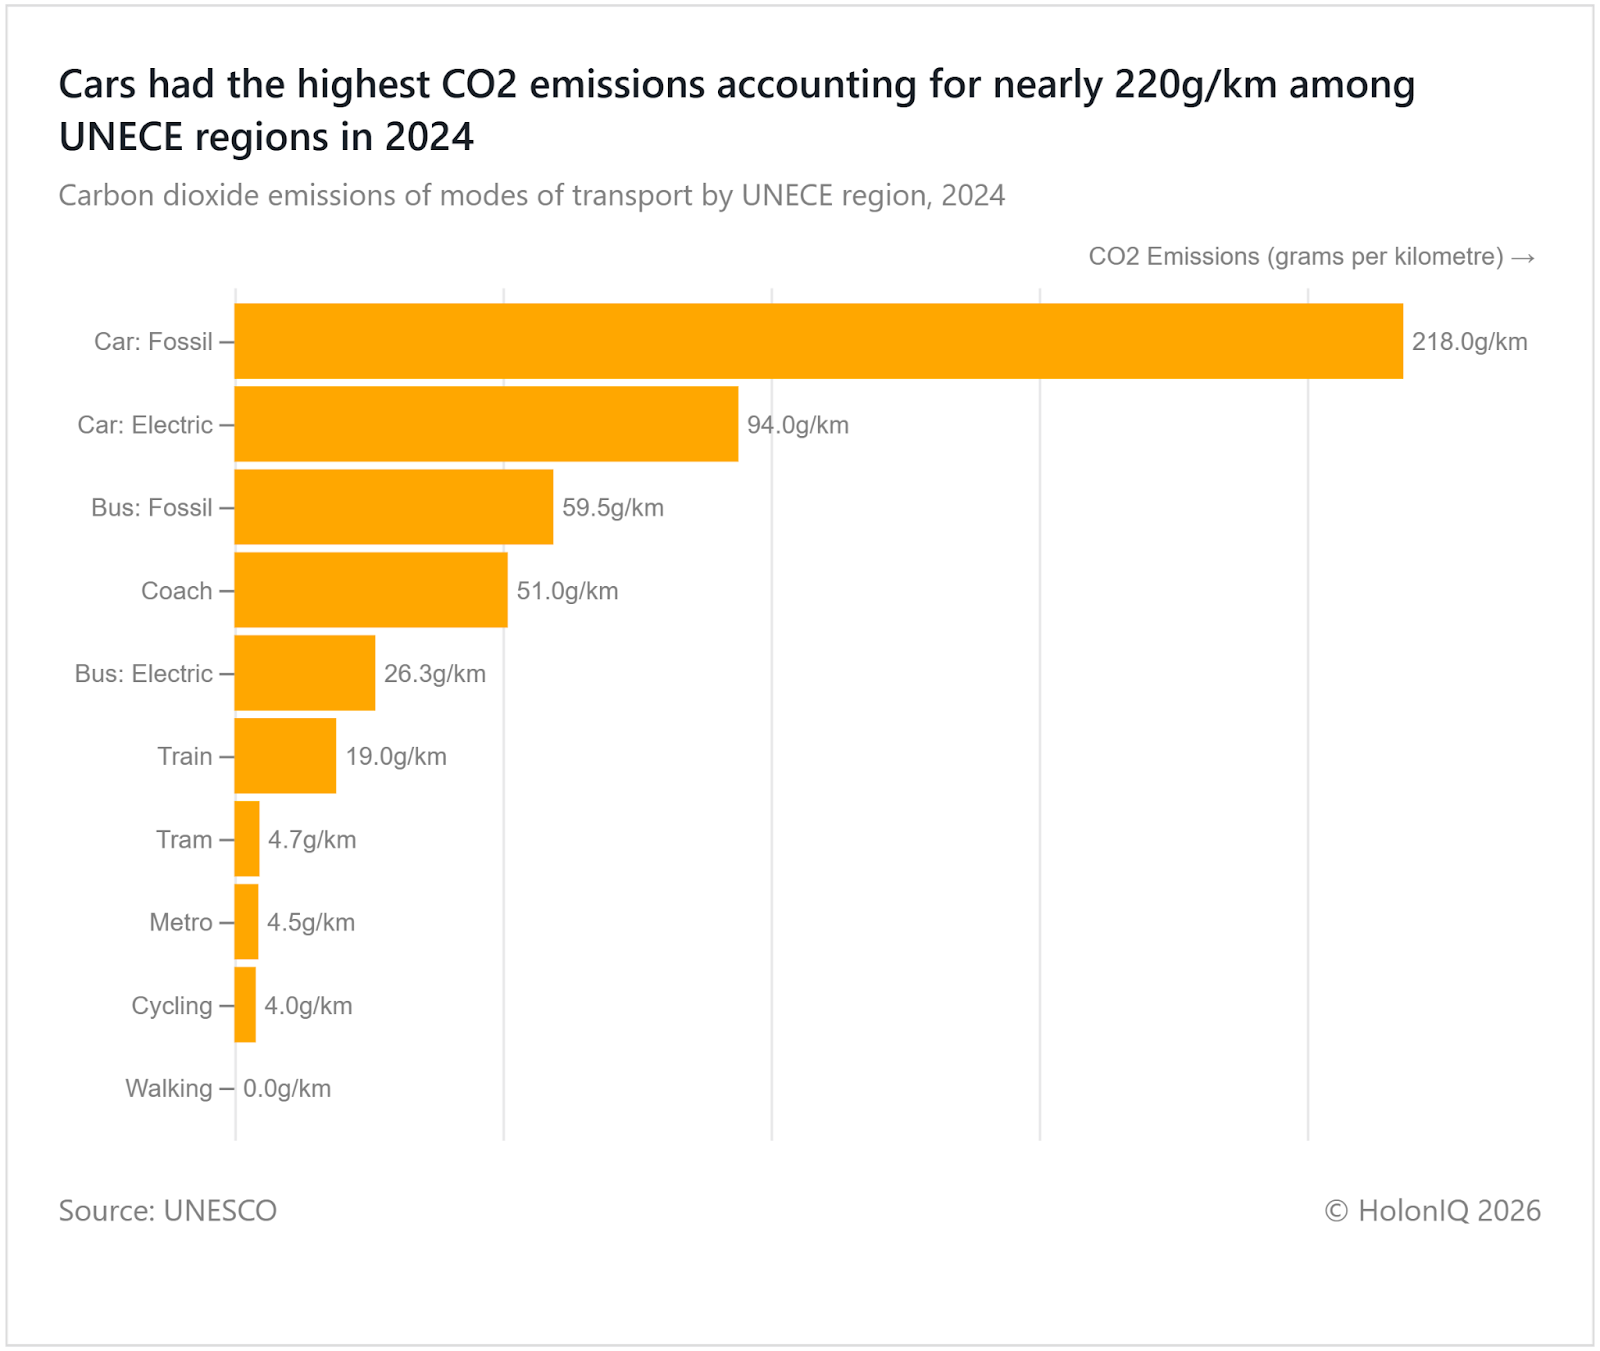
Task: Click the CO2 Emissions axis title
Action: (1310, 257)
